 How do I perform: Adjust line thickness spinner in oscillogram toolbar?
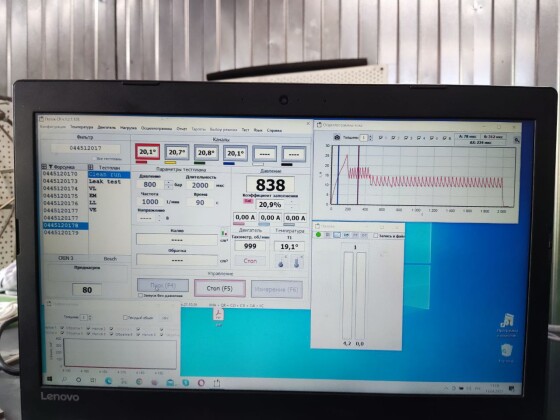pos(370,138)
